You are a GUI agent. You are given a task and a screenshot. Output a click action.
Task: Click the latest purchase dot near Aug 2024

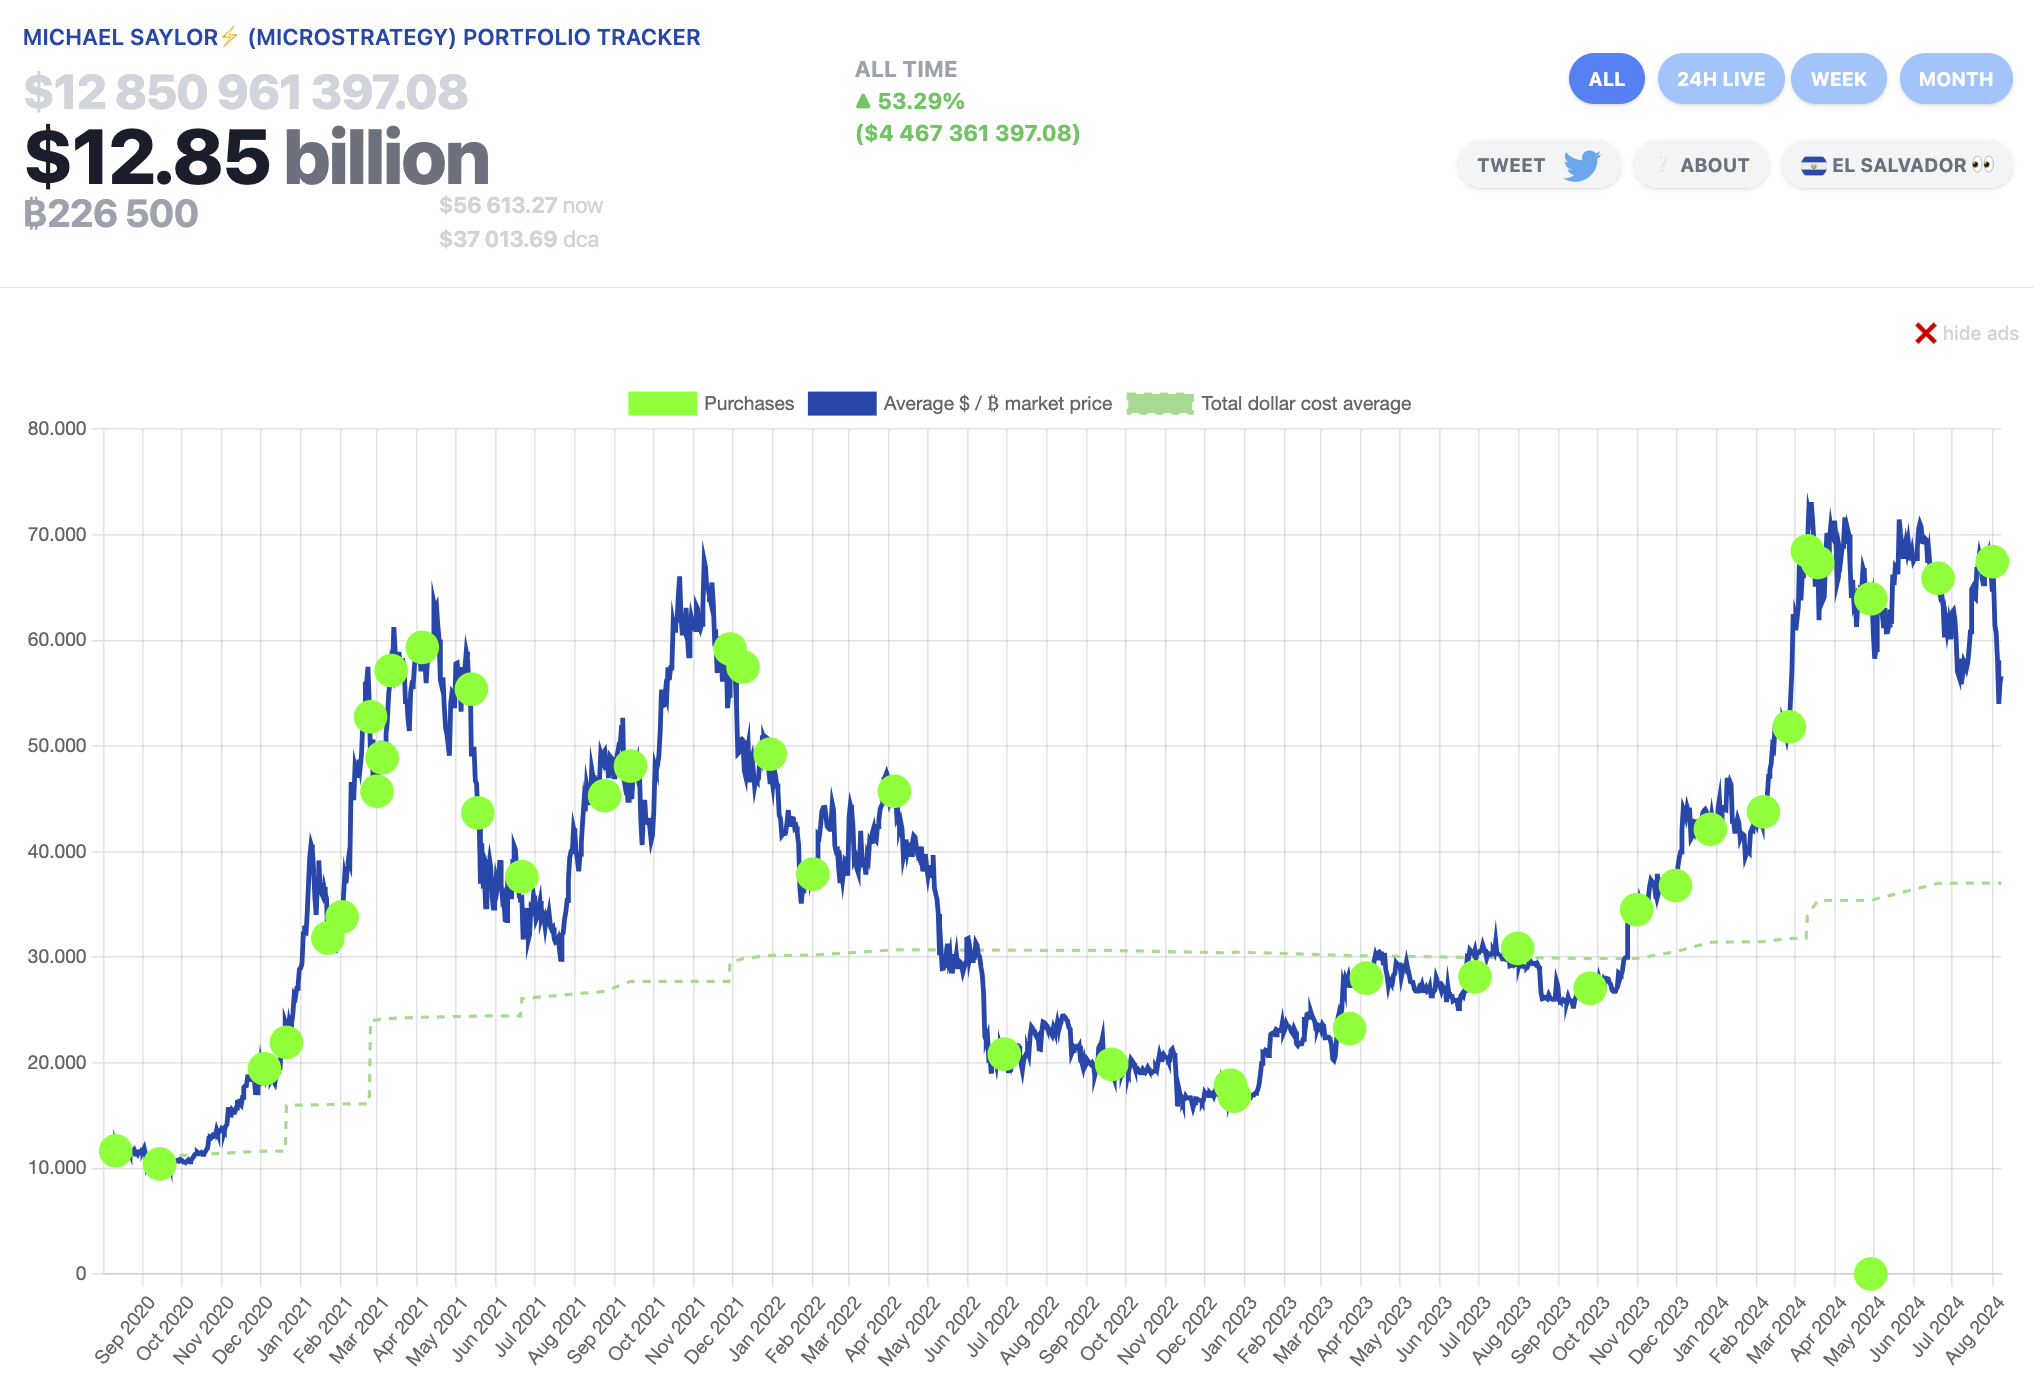(1991, 562)
